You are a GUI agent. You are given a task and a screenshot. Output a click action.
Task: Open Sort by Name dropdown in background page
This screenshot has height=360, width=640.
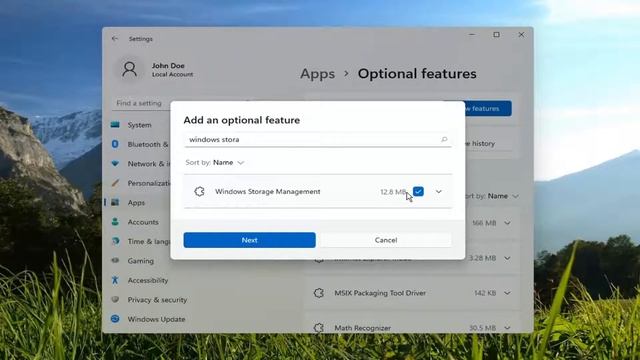click(492, 196)
